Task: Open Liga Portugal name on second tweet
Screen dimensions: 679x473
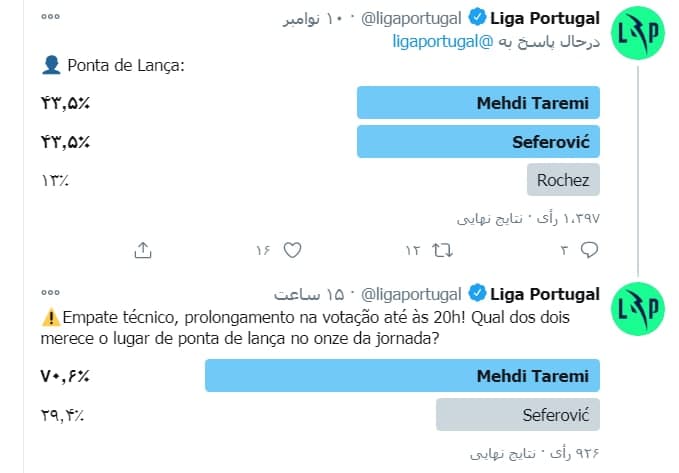Action: (x=545, y=294)
